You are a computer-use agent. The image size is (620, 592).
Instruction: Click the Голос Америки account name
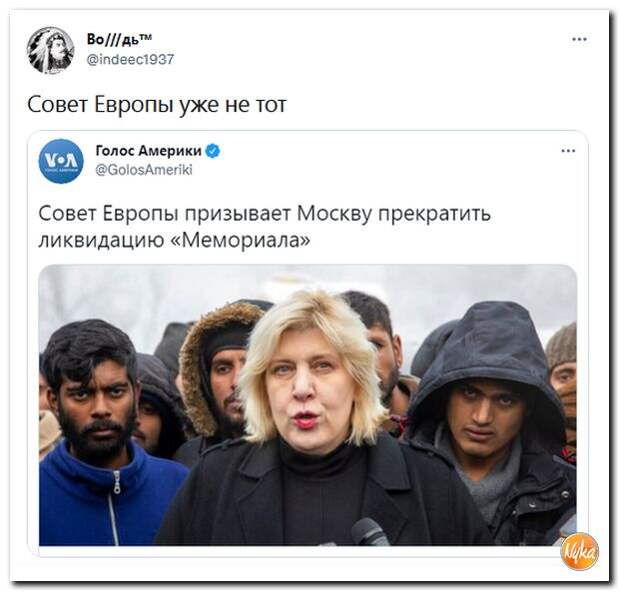(x=149, y=151)
